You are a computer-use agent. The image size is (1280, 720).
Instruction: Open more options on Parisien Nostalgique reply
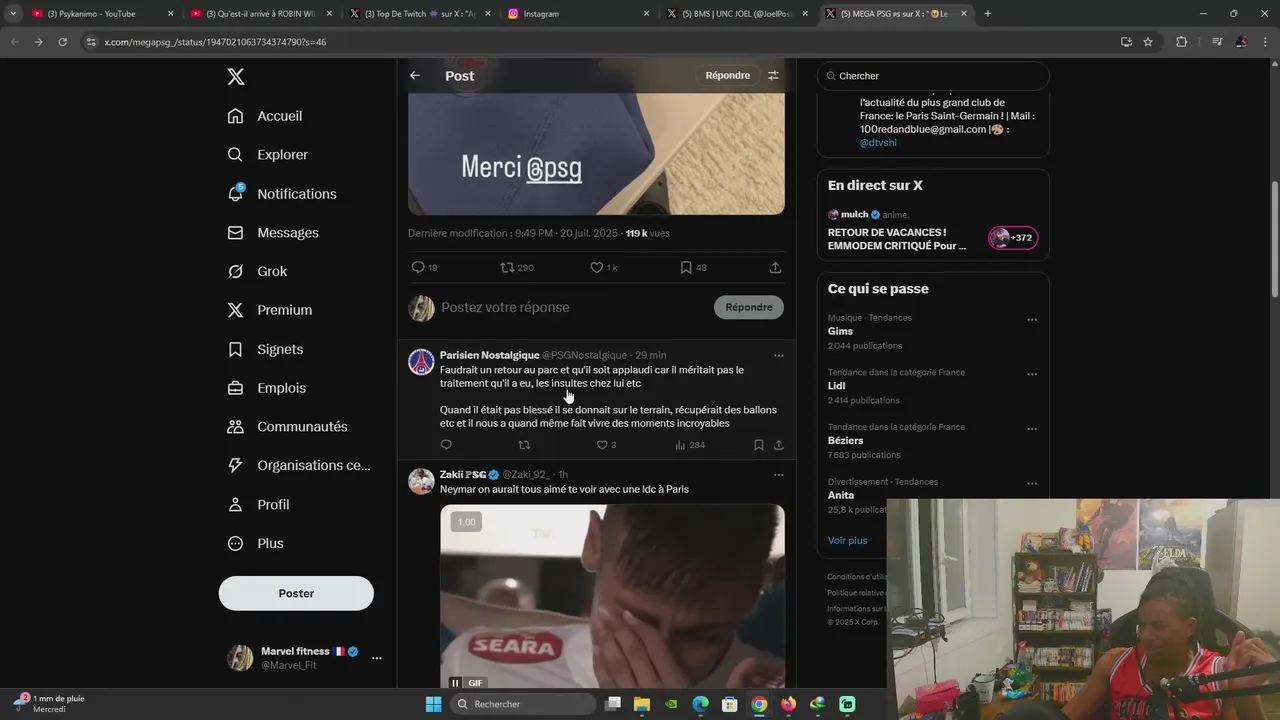pos(778,355)
